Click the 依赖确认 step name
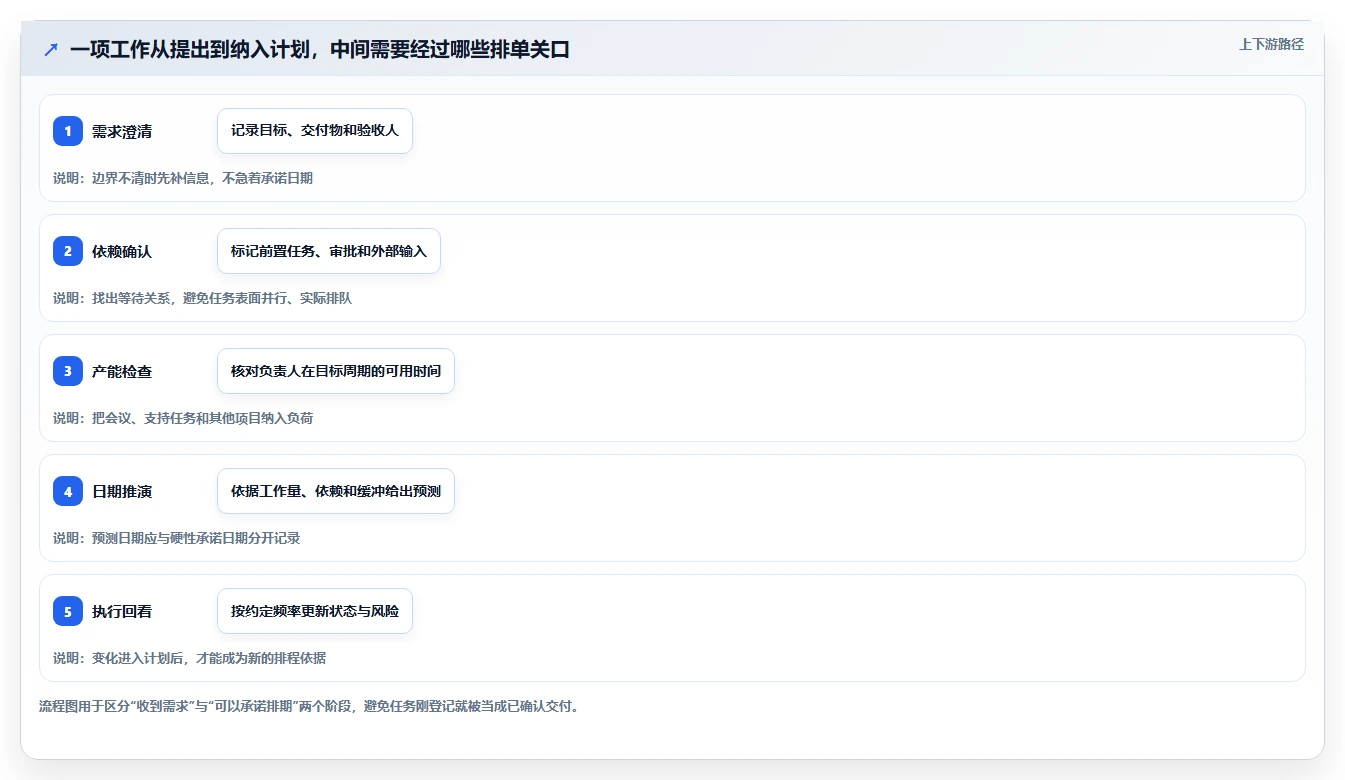 [122, 251]
